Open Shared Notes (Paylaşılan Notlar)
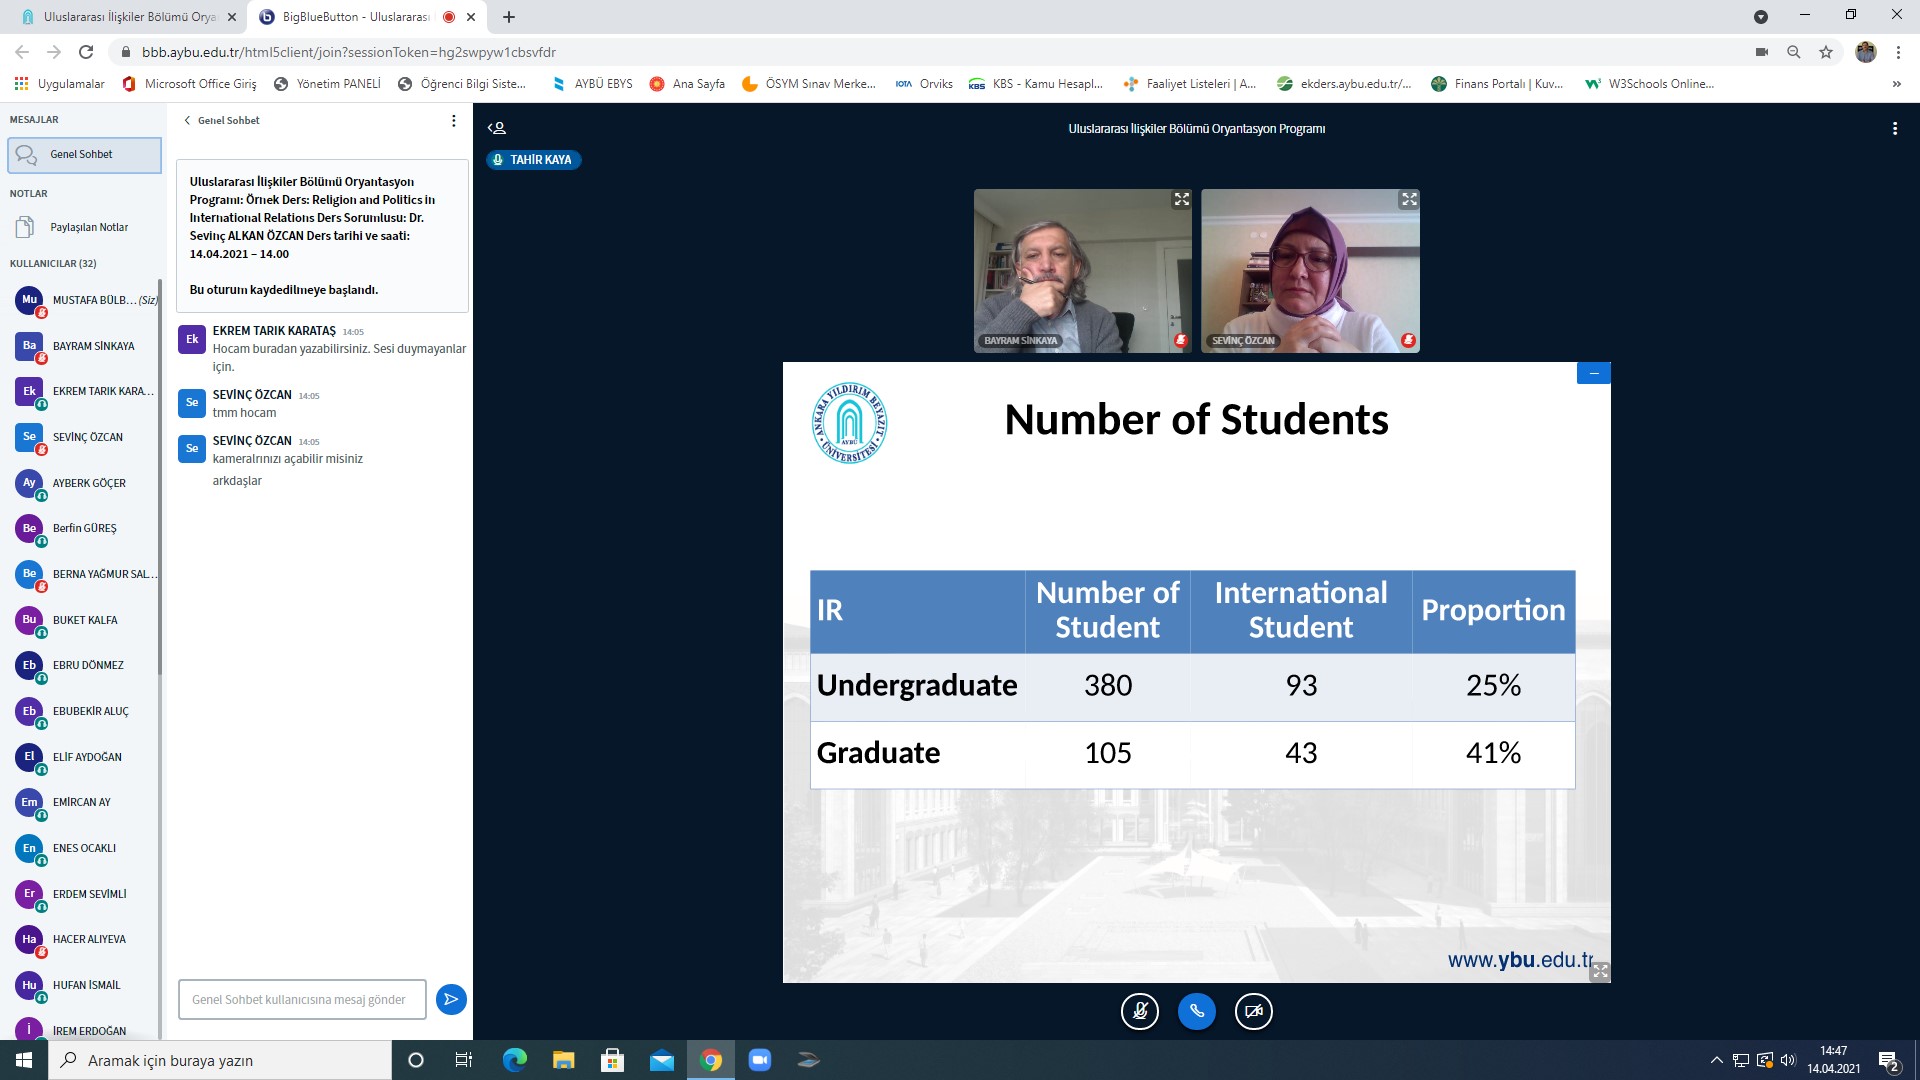 coord(89,227)
